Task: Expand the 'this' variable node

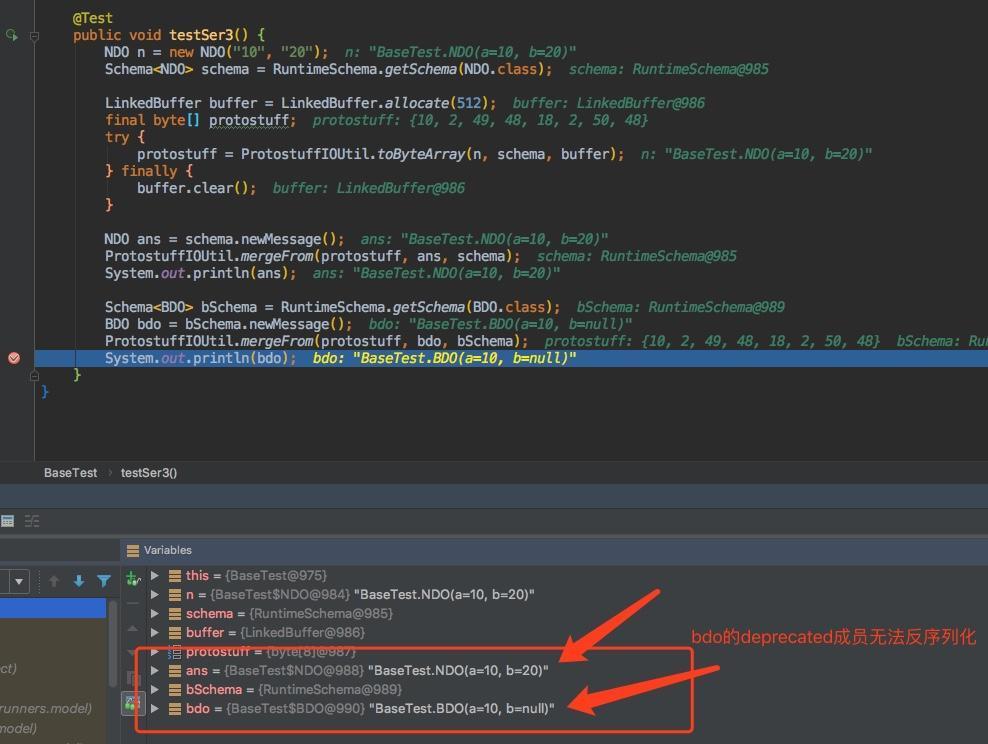Action: click(x=155, y=575)
